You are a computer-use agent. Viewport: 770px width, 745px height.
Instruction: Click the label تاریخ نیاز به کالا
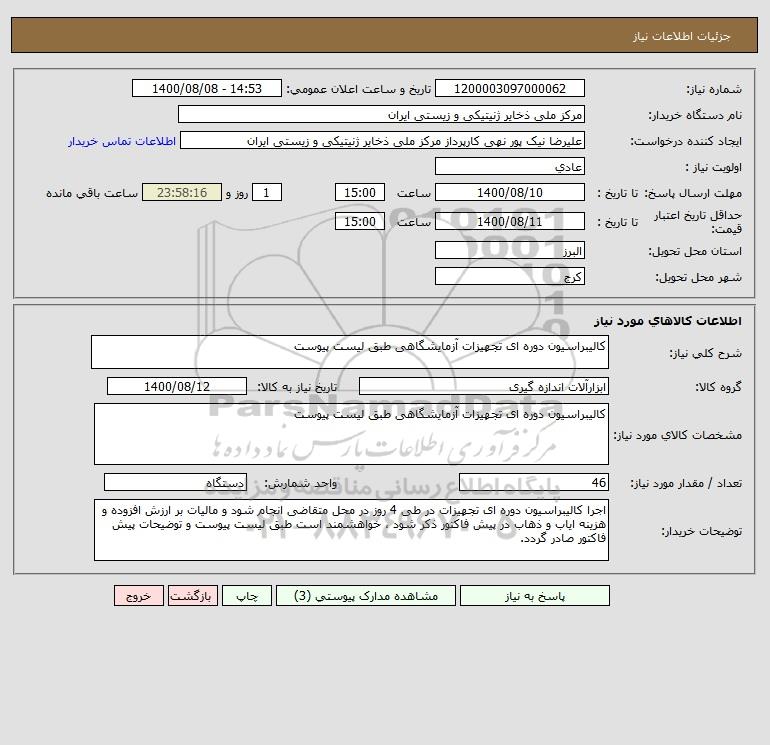point(298,387)
